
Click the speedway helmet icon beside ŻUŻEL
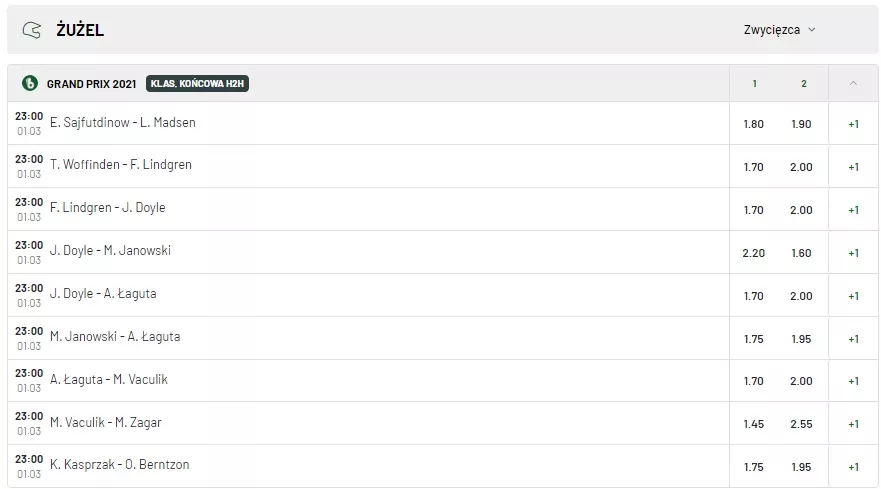[x=32, y=30]
